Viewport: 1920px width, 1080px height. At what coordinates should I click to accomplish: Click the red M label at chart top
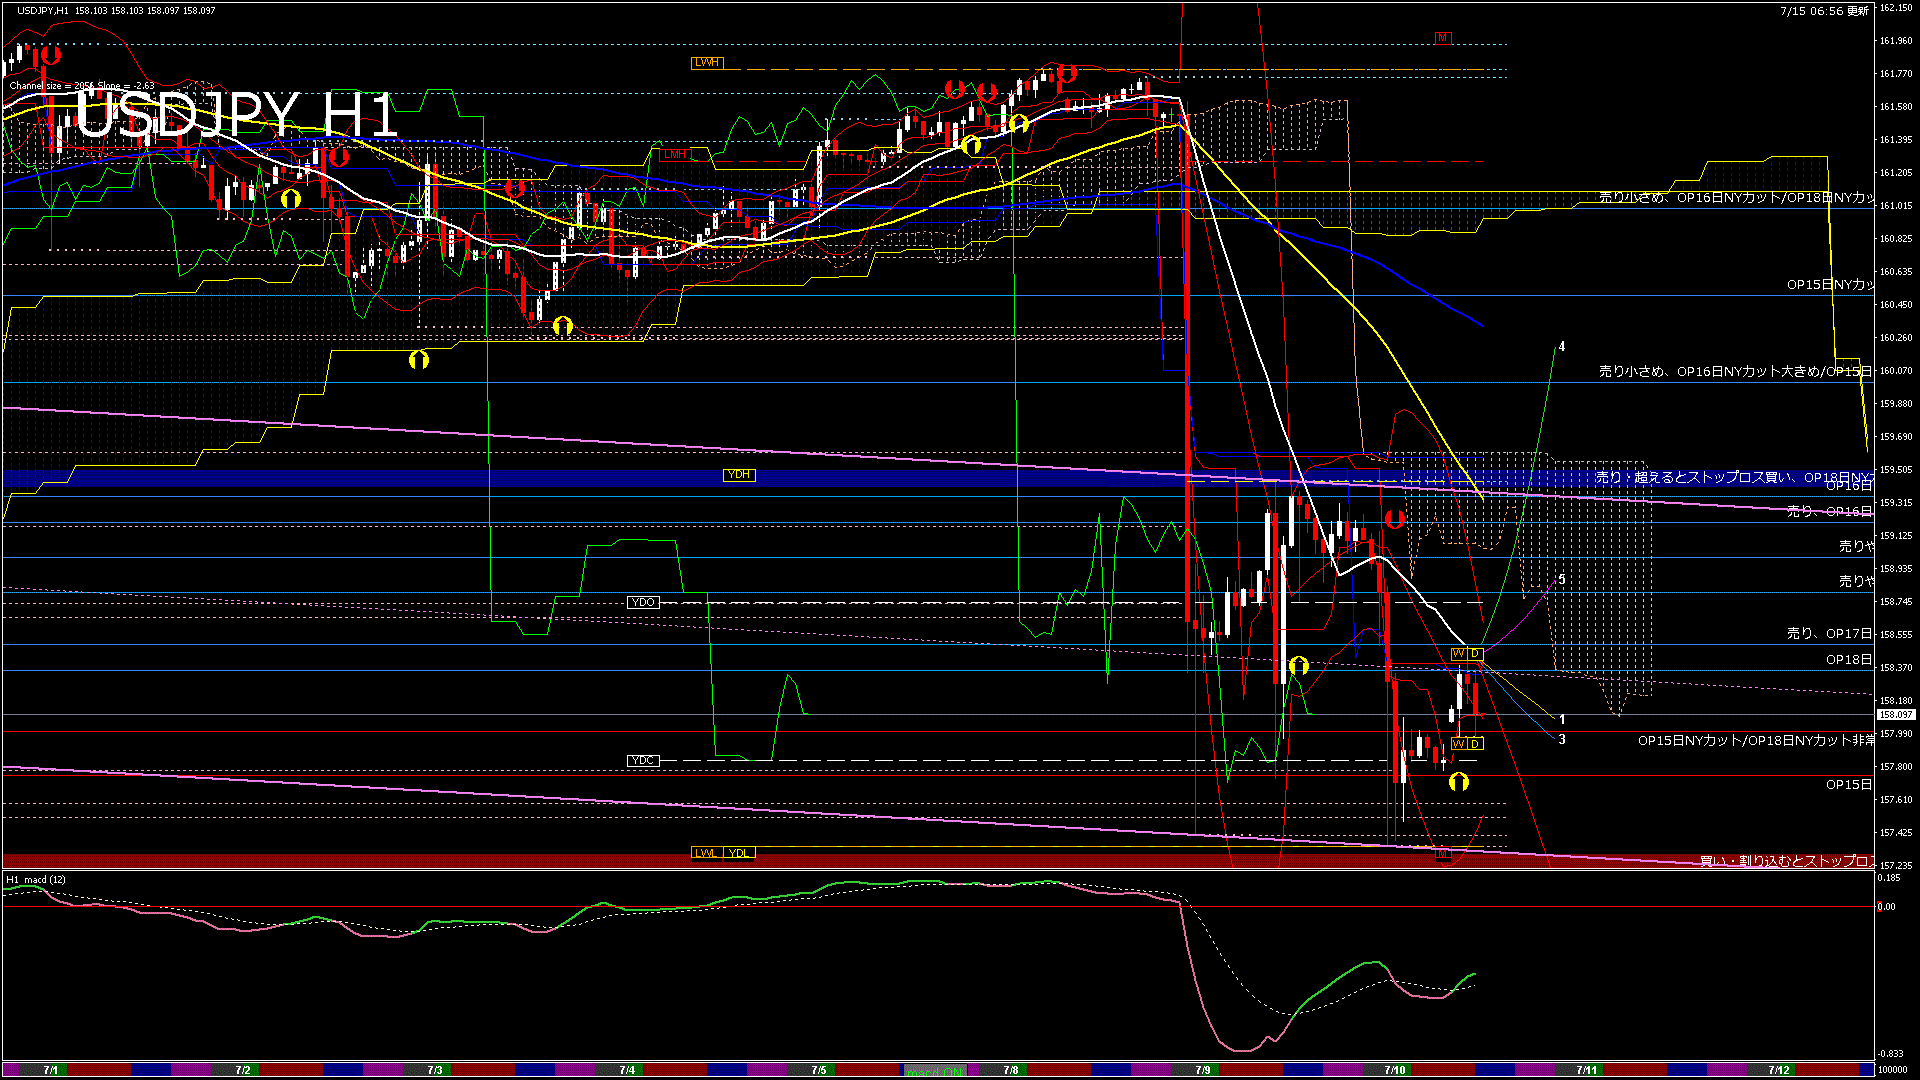[1442, 38]
